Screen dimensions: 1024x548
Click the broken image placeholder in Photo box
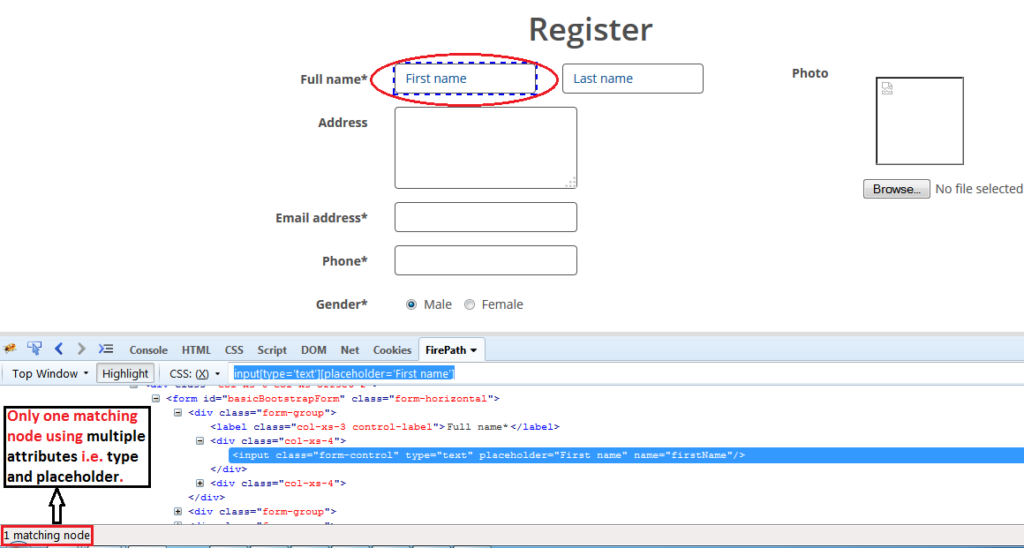tap(887, 89)
